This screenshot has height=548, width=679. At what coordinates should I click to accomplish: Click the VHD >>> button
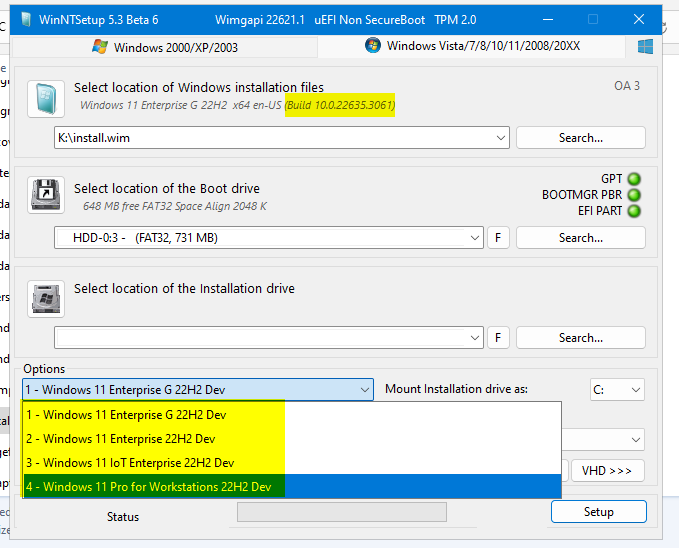pyautogui.click(x=608, y=470)
